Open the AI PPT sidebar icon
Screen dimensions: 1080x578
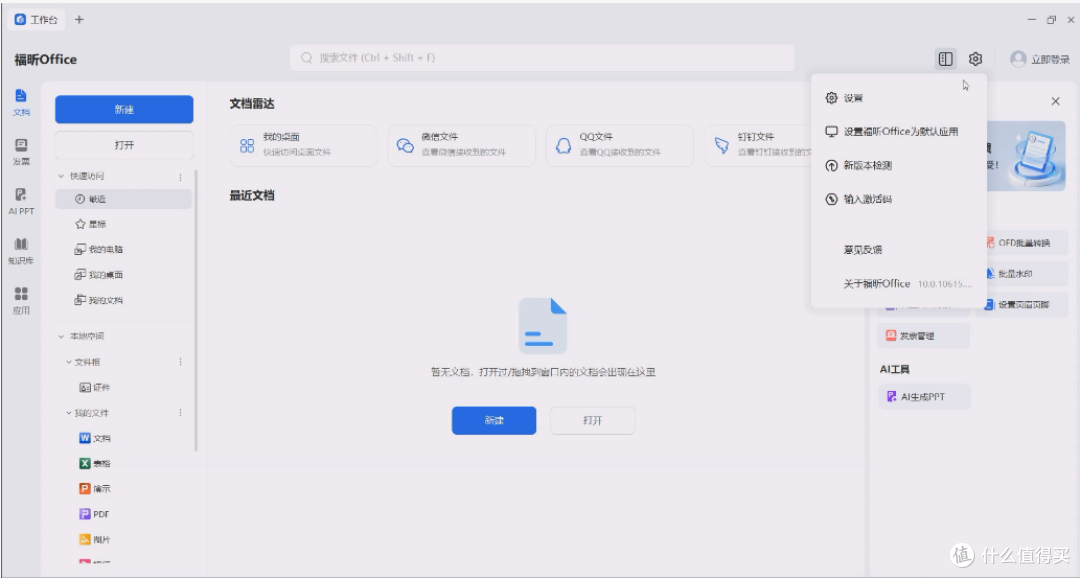21,201
